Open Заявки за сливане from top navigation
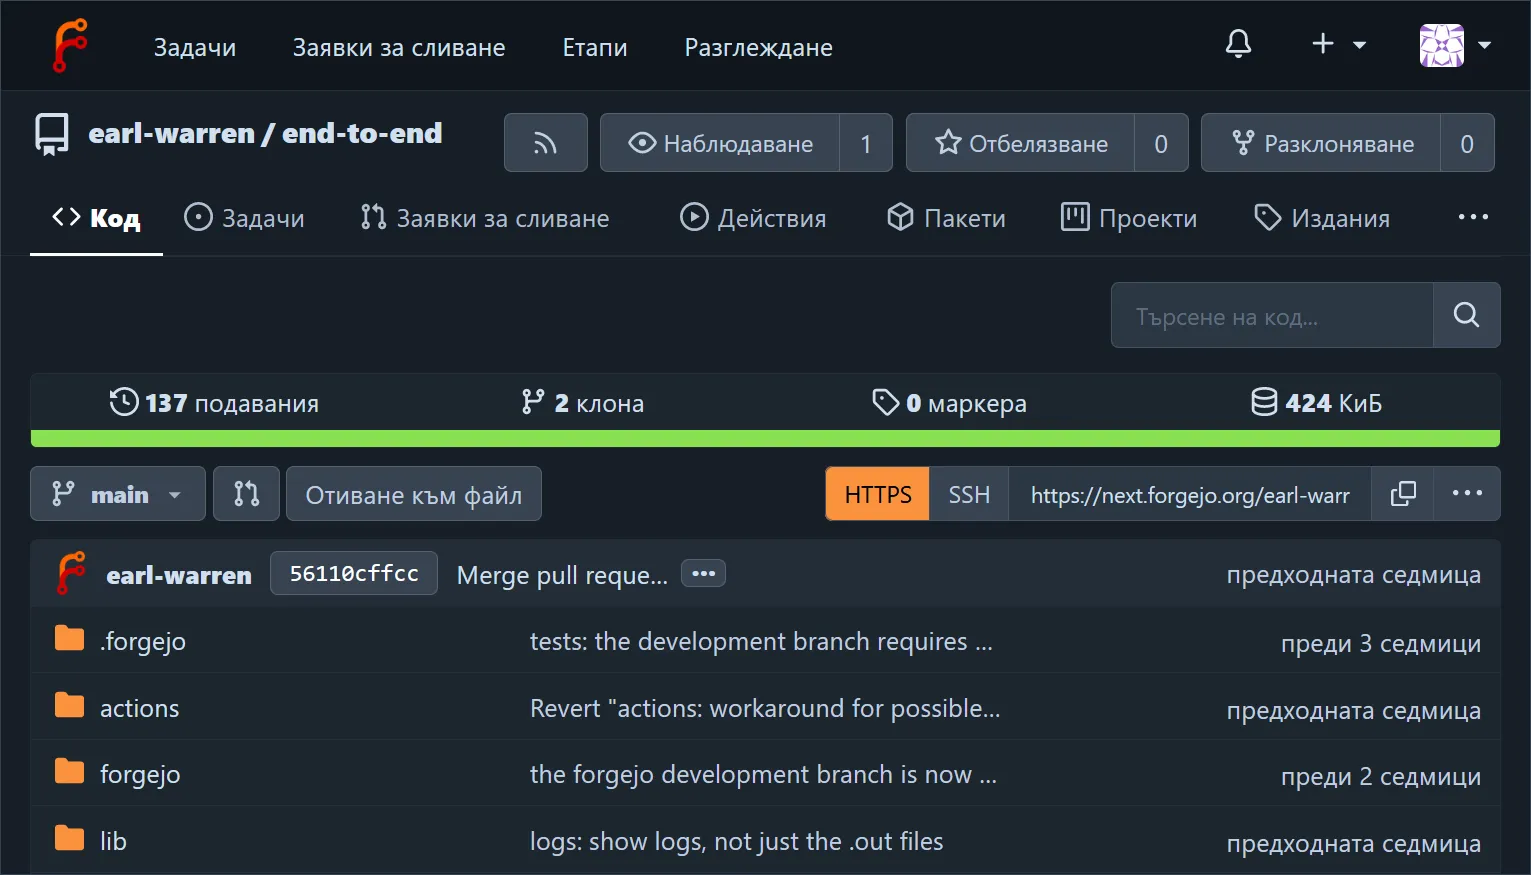This screenshot has width=1531, height=875. (x=398, y=46)
